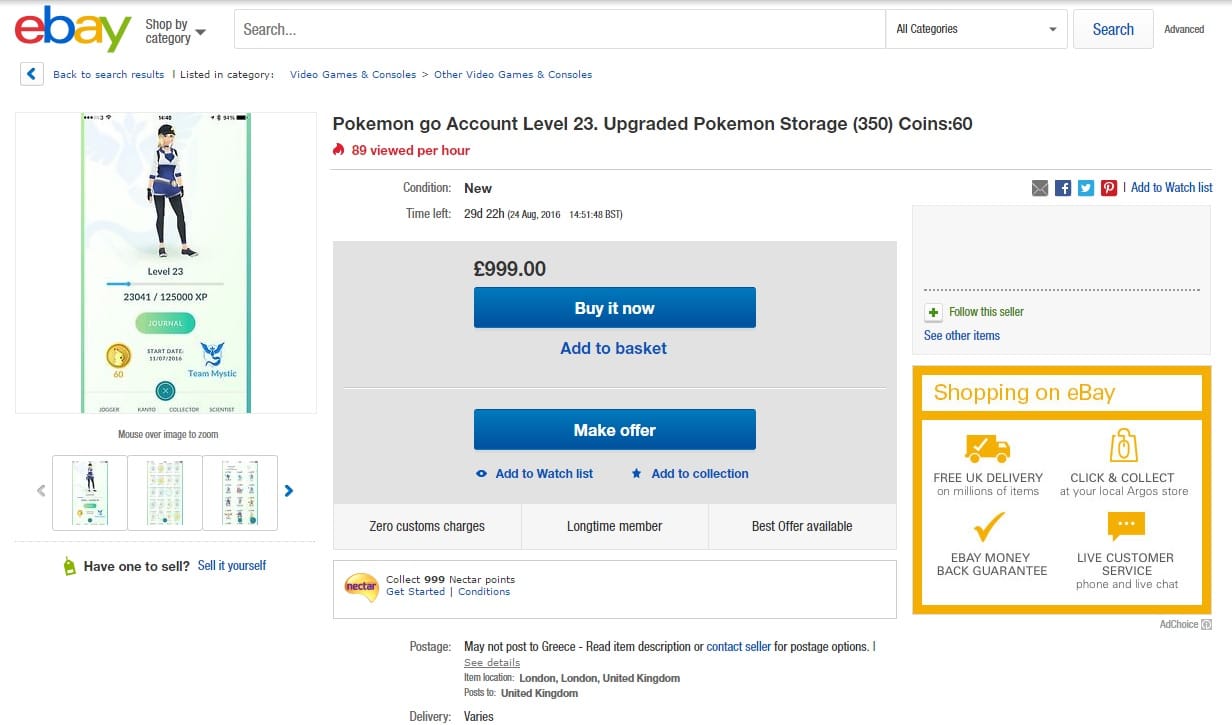The image size is (1232, 725).
Task: Click the green plus Follow seller icon
Action: (933, 312)
